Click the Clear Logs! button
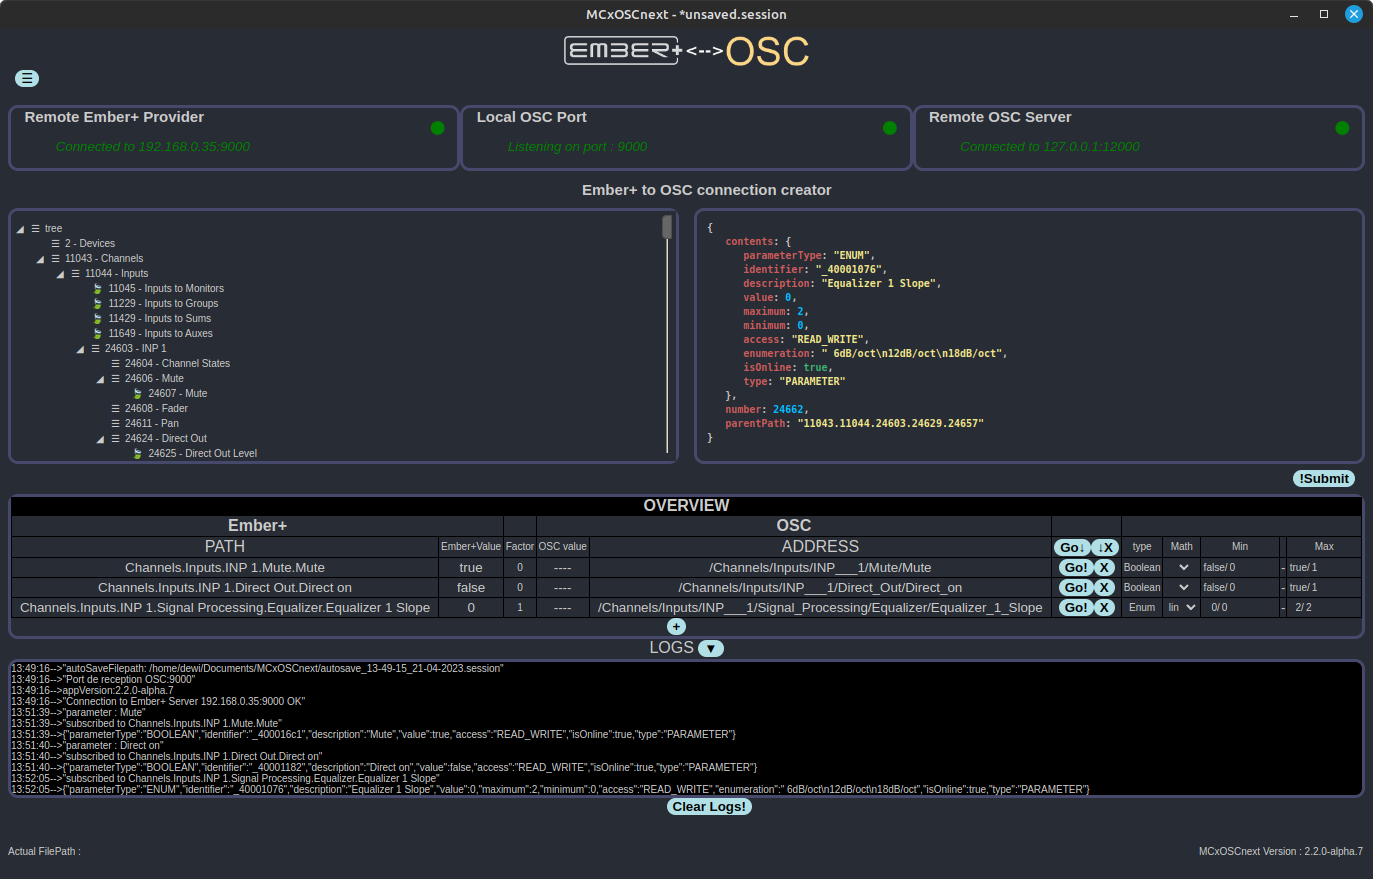The height and width of the screenshot is (879, 1373). (x=709, y=807)
